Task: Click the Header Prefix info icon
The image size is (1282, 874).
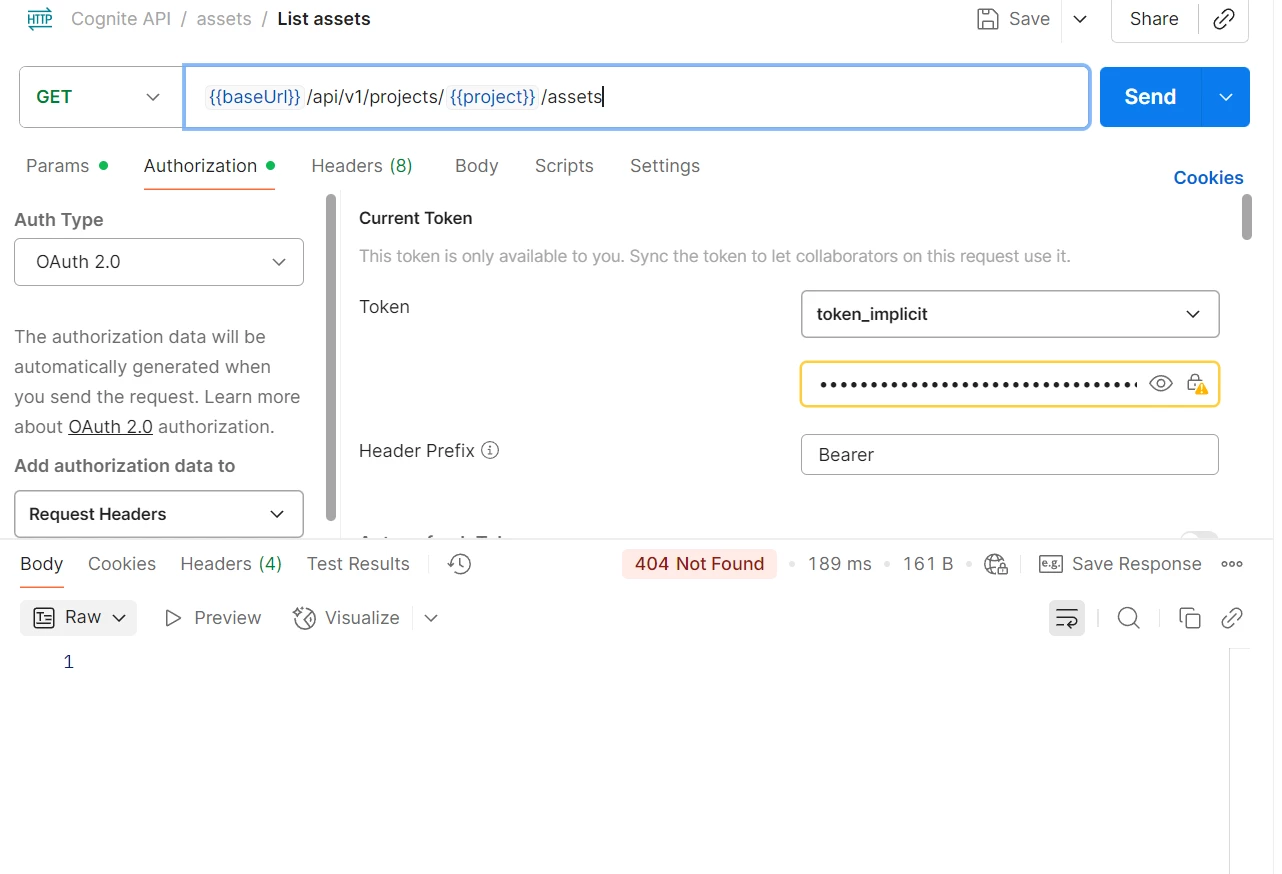Action: (x=490, y=450)
